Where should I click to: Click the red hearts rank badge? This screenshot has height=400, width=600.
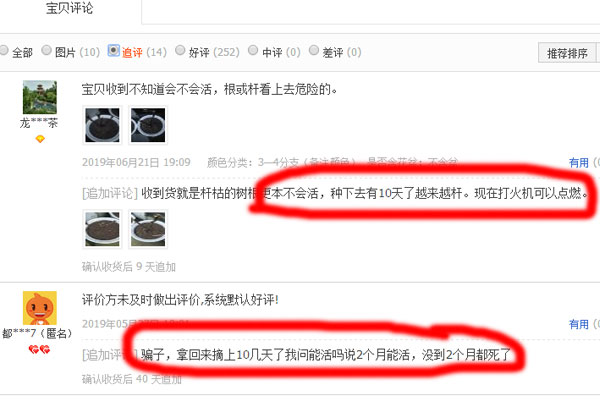coord(39,349)
